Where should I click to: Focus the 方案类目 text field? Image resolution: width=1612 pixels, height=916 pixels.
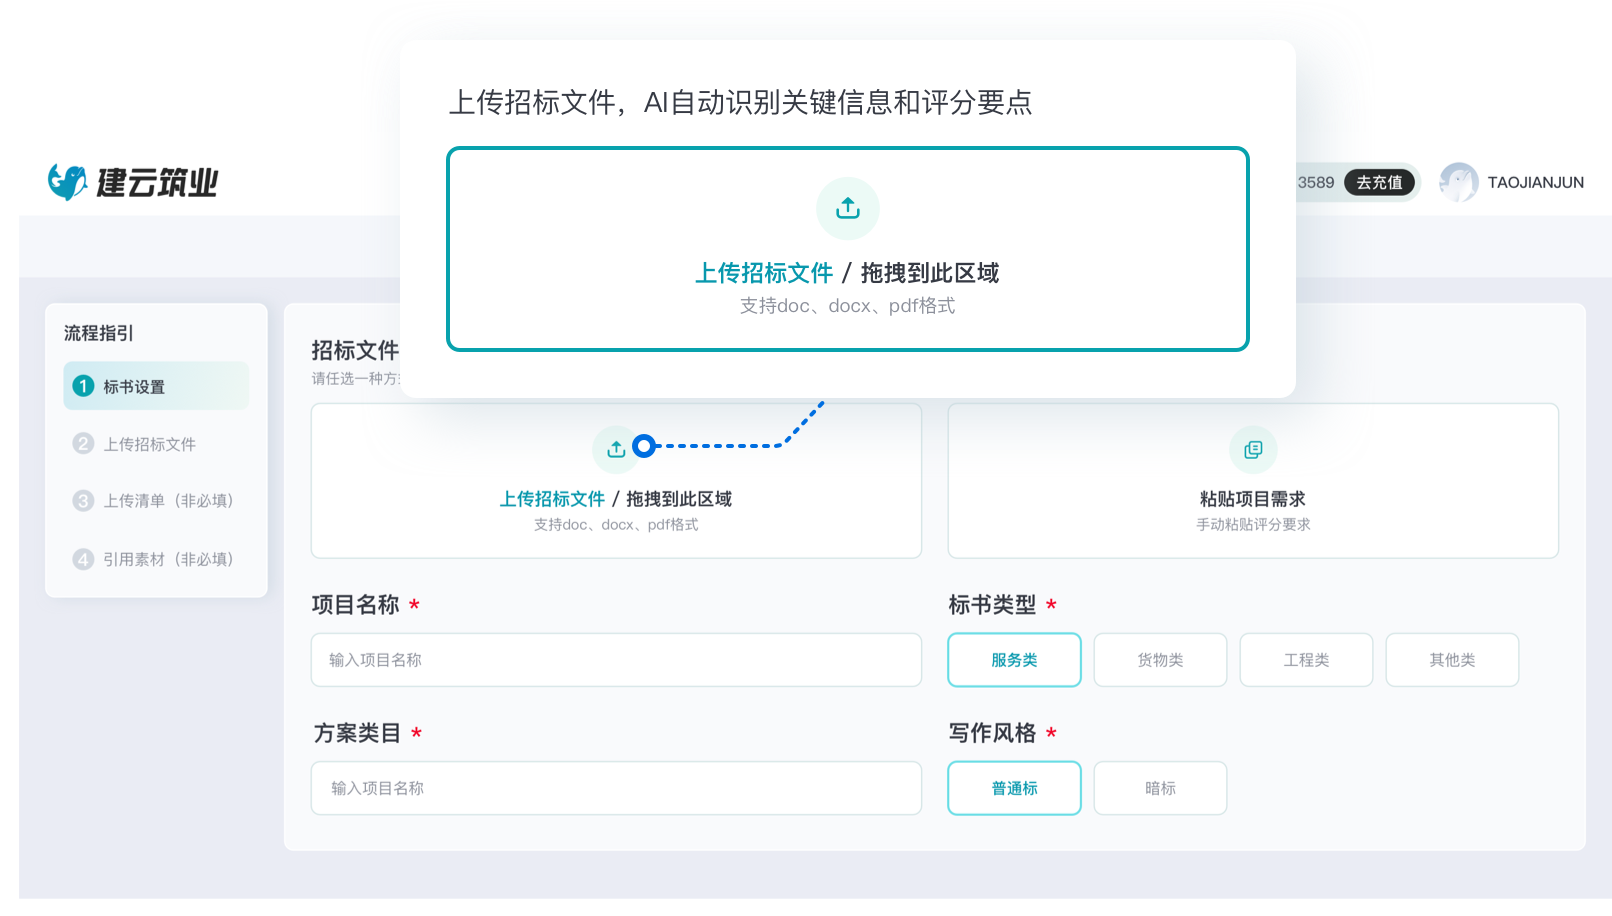click(x=616, y=788)
